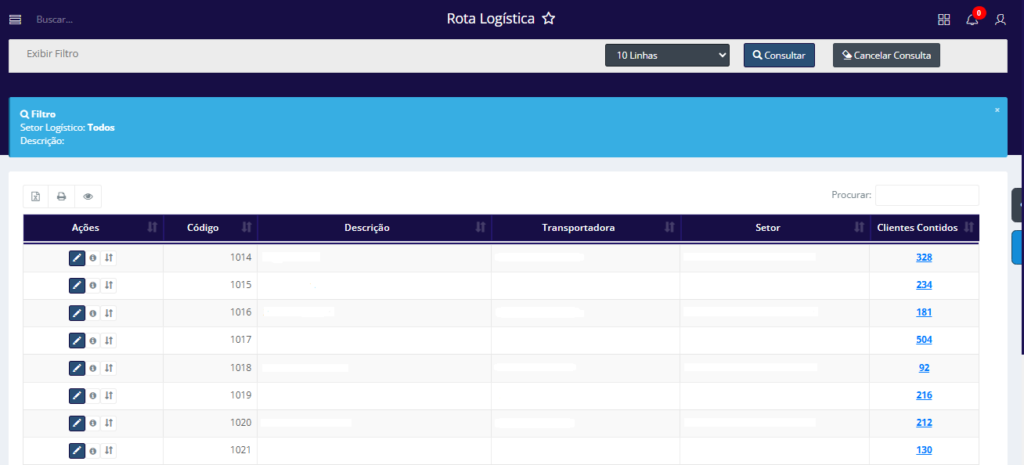This screenshot has height=465, width=1024.
Task: Sort table by Código column
Action: (210, 228)
